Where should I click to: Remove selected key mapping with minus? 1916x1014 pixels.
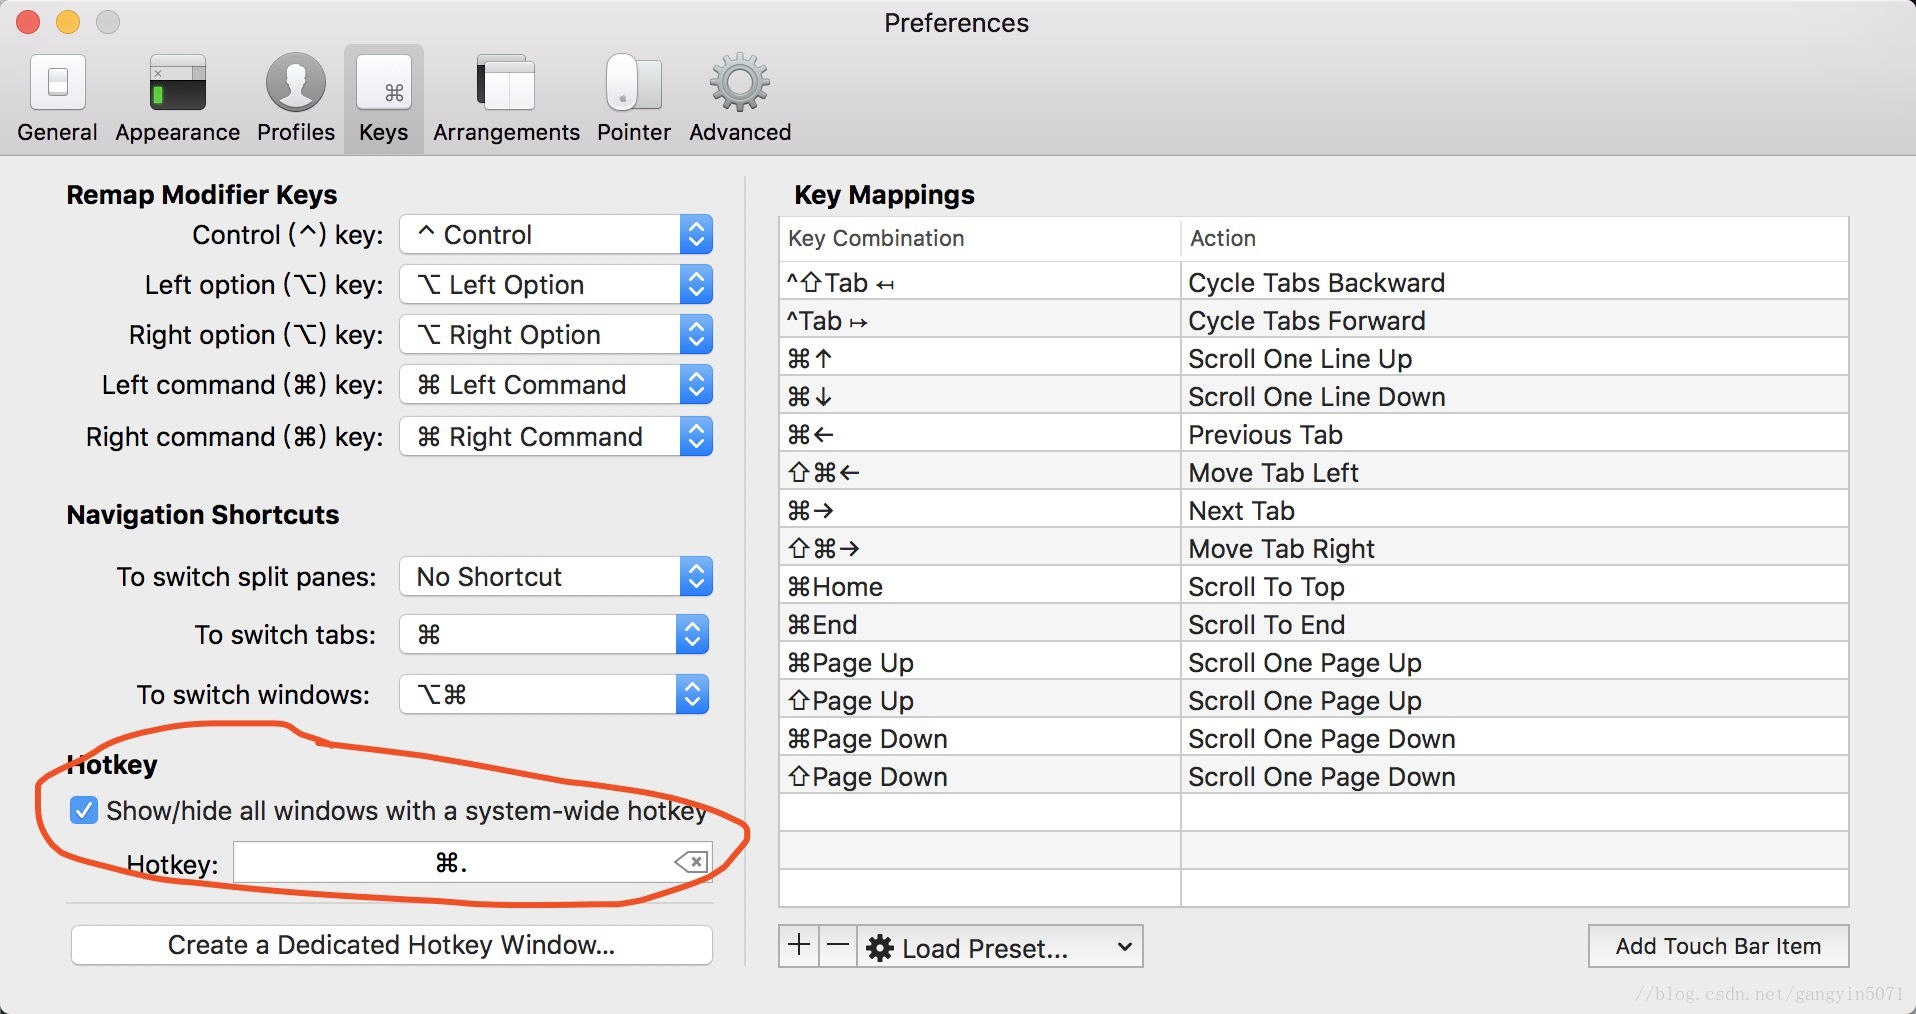[x=838, y=946]
